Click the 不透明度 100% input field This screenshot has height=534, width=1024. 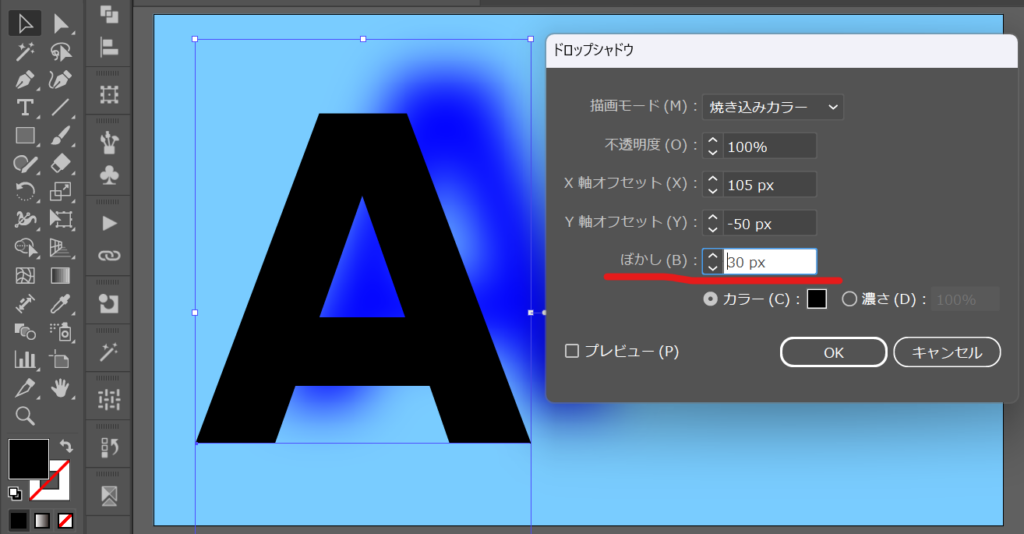770,146
